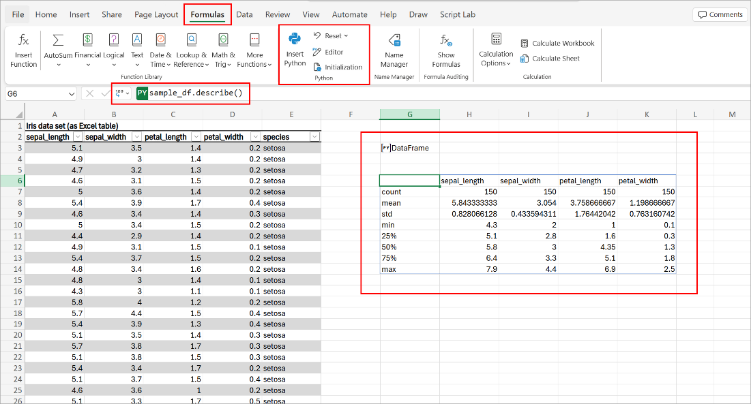The width and height of the screenshot is (751, 404).
Task: Click the Python output type toggle in formula bar
Action: (x=121, y=93)
